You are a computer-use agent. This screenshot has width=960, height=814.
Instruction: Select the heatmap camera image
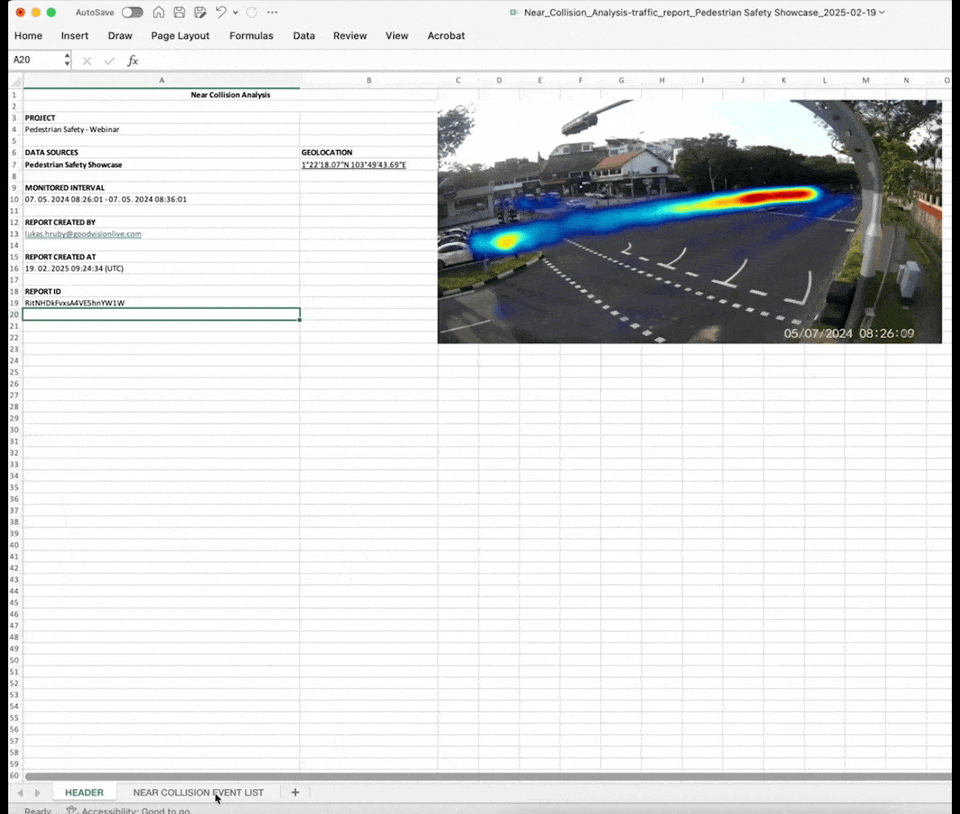point(689,221)
